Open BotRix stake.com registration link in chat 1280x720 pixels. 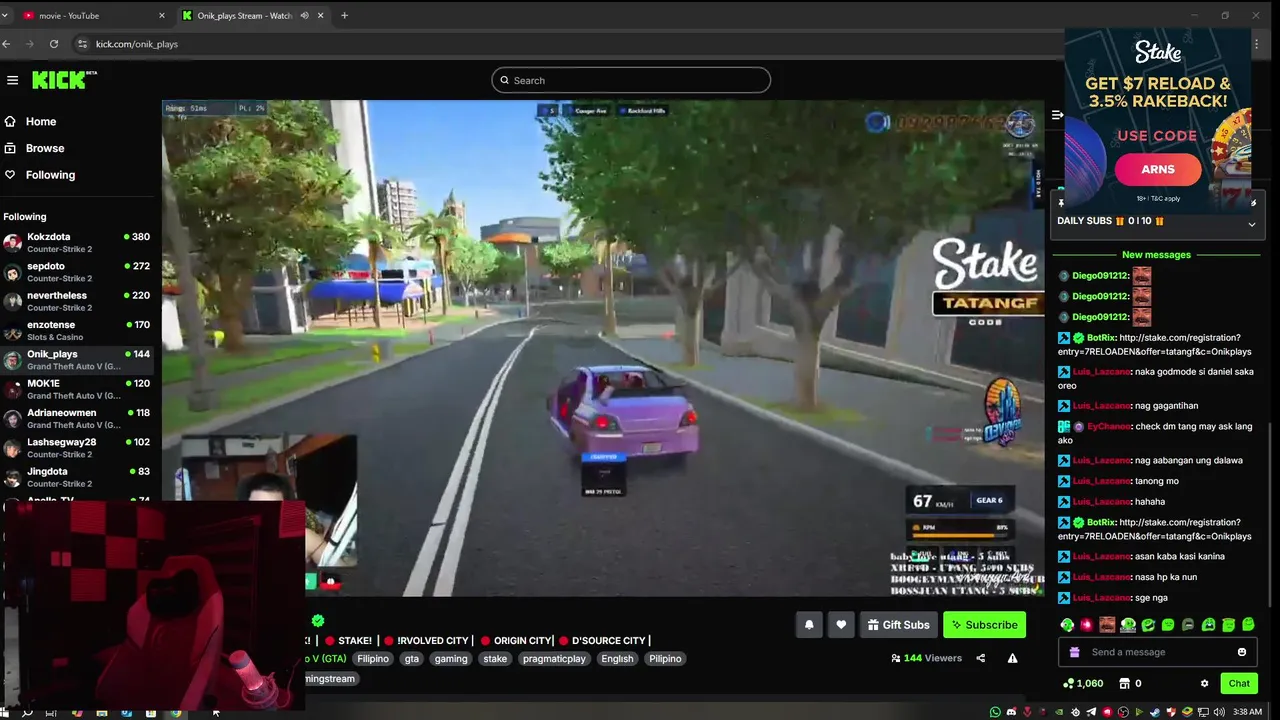(x=1155, y=345)
